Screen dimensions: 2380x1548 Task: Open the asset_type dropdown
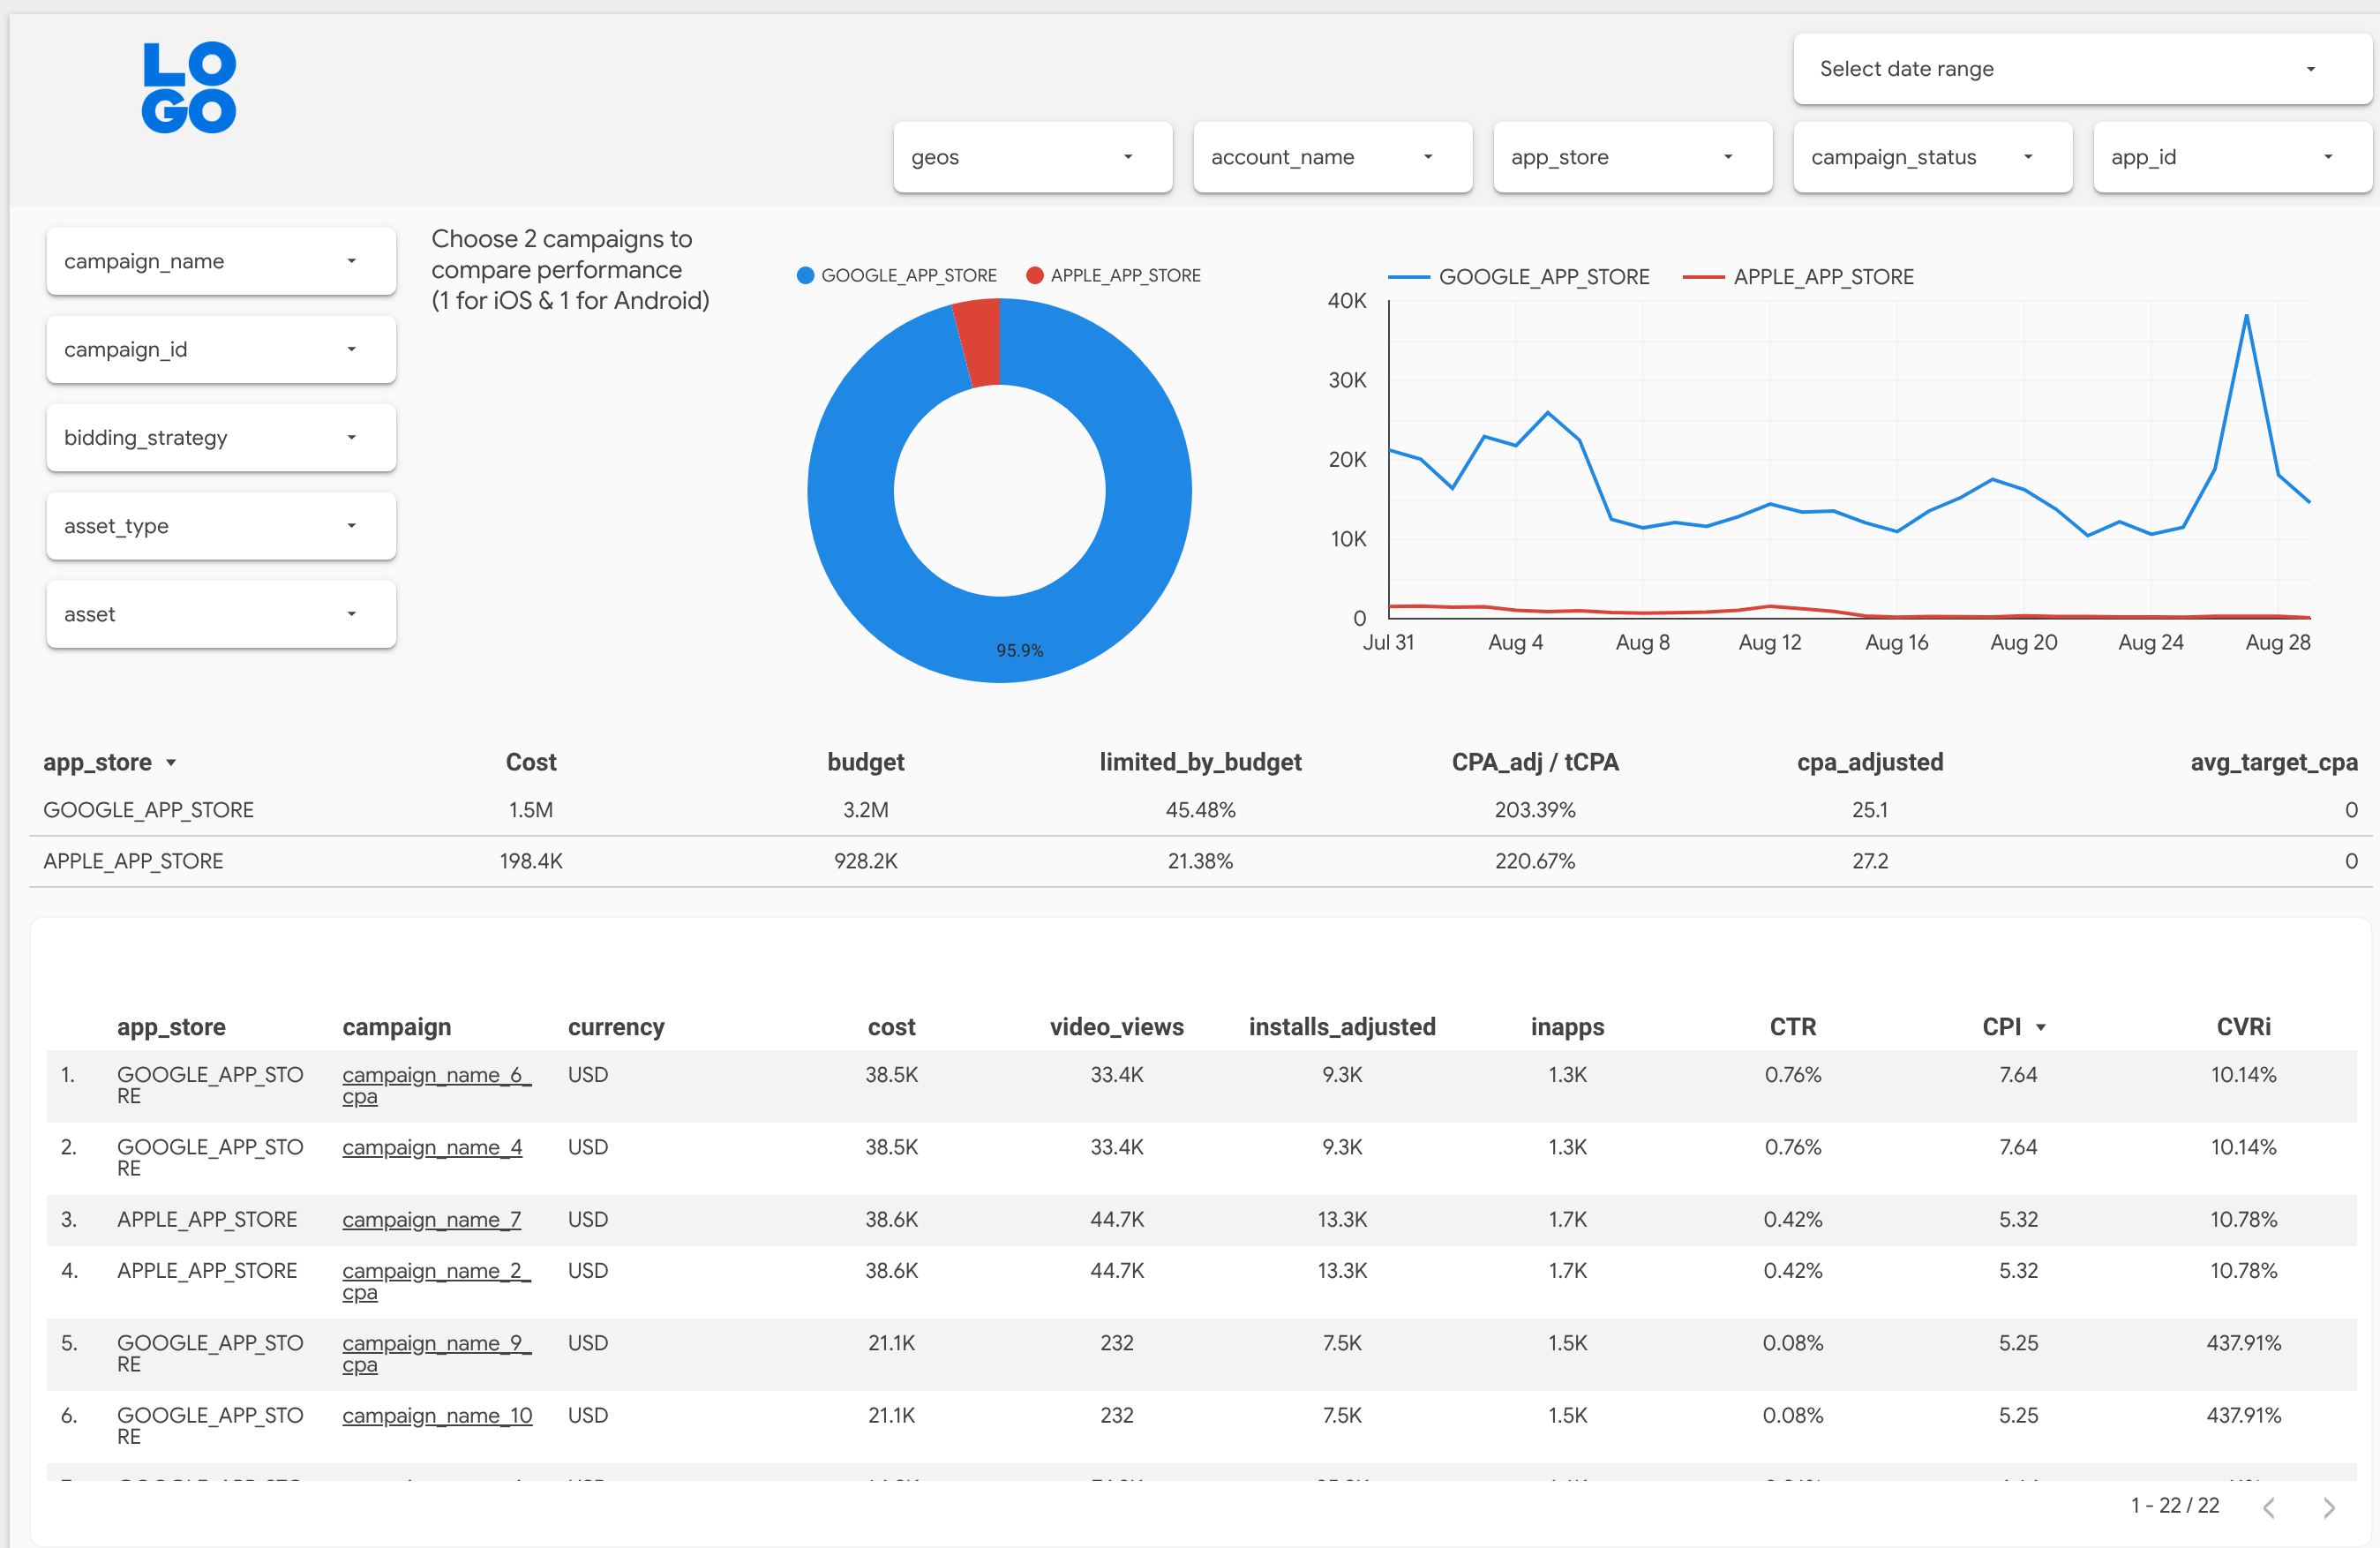(x=221, y=526)
